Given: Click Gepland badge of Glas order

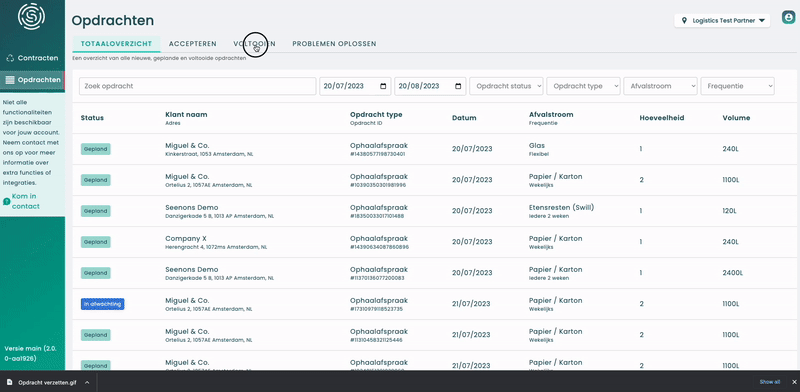Looking at the screenshot, I should point(95,149).
